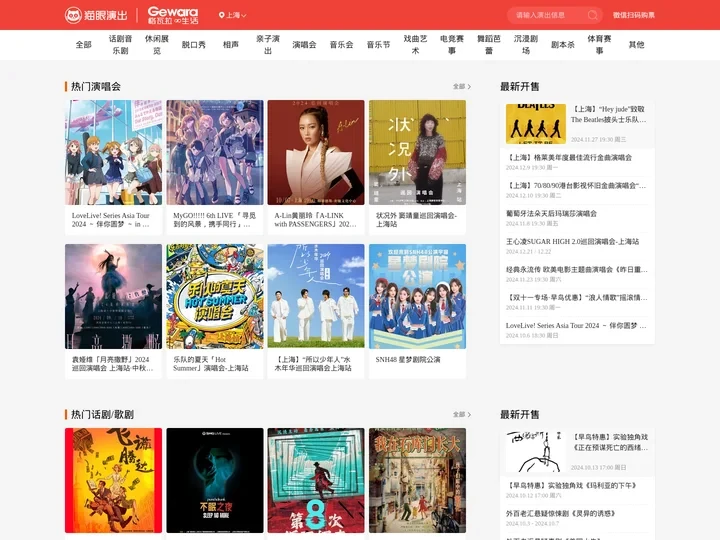The image size is (720, 540).
Task: Open 正在预谋死亡的西绪 listing text
Action: pyautogui.click(x=610, y=442)
